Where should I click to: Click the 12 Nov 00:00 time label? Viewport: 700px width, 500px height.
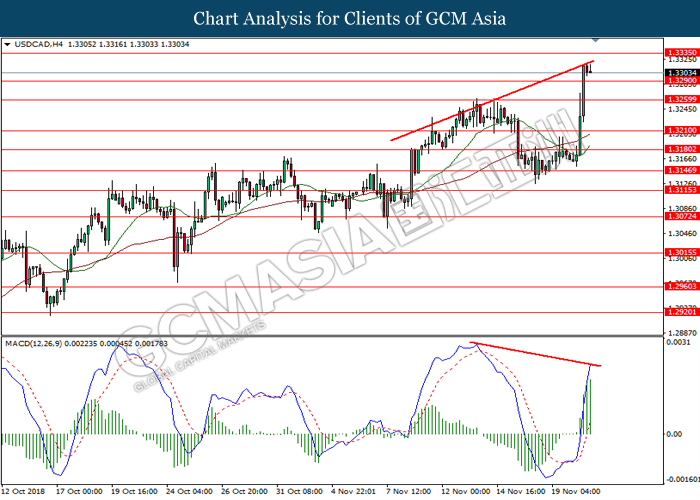[466, 492]
